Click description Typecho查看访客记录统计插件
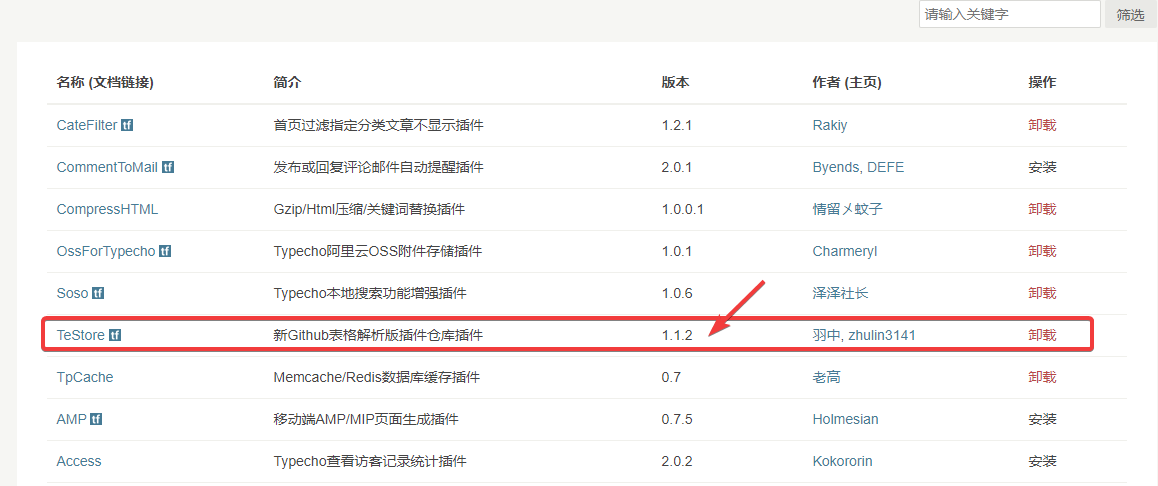Screen dimensions: 1158x486 click(370, 462)
